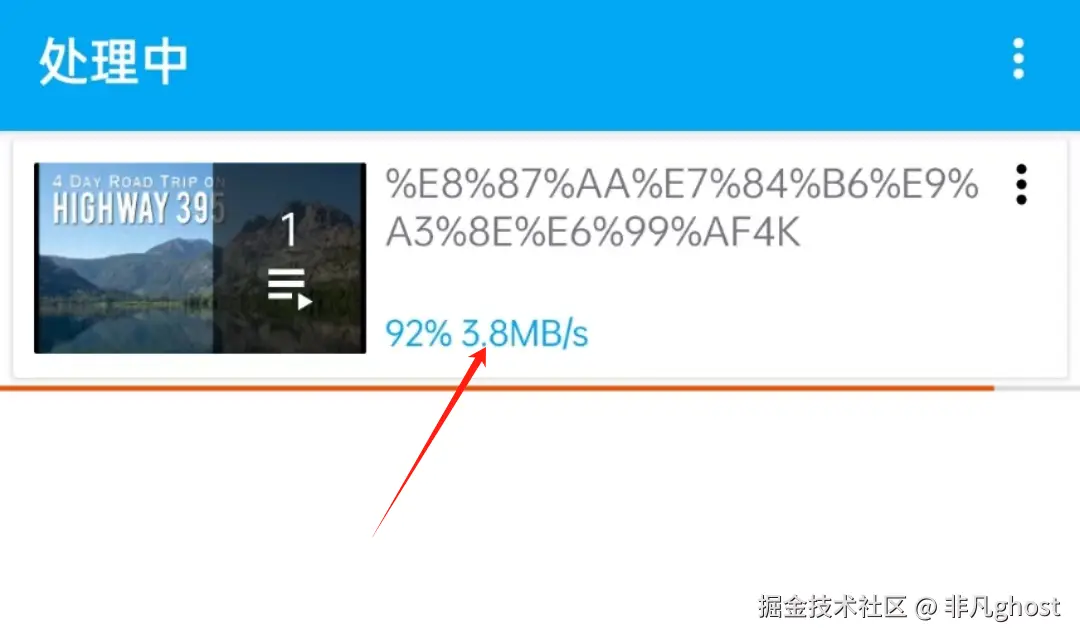Click the gray unfilled end of progress bar
Image resolution: width=1080 pixels, height=642 pixels.
point(1037,389)
